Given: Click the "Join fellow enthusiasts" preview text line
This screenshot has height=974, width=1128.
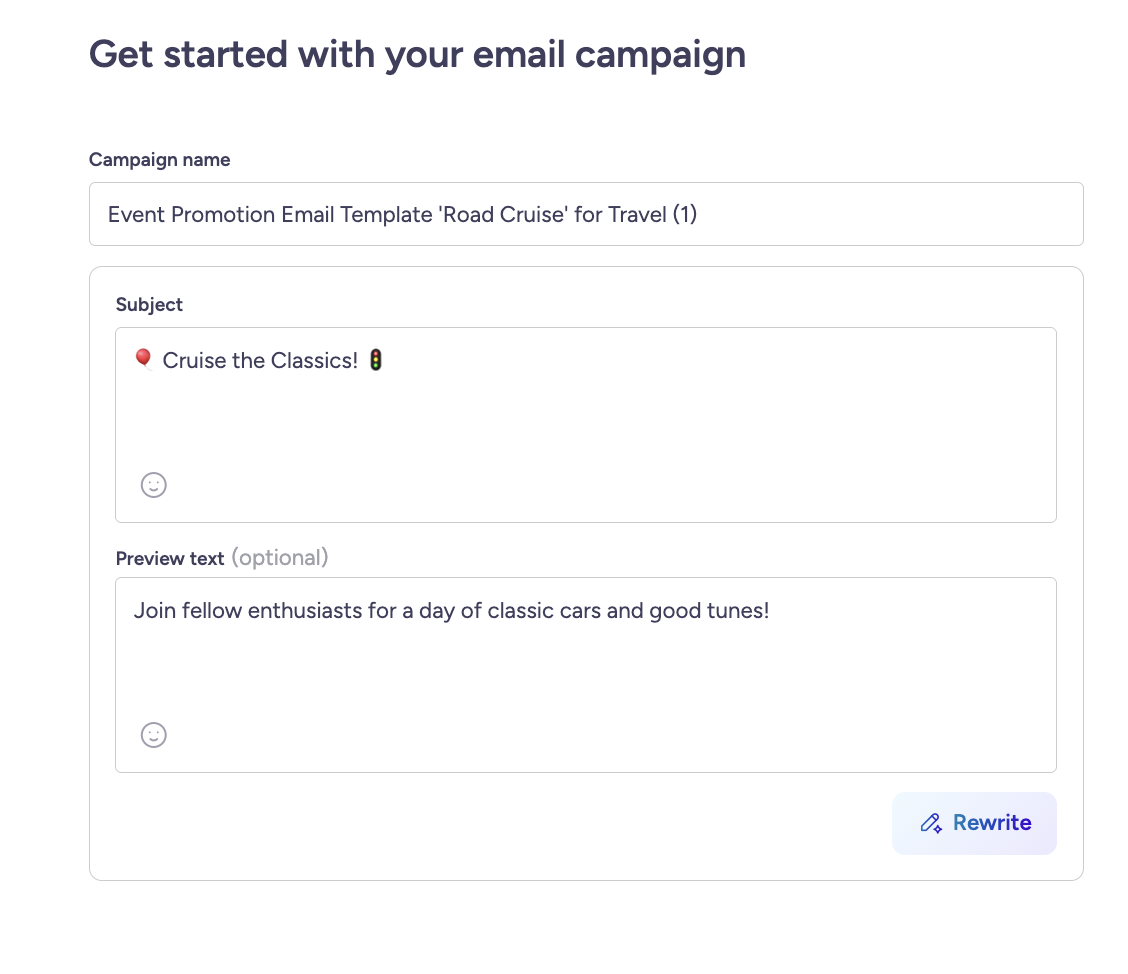Looking at the screenshot, I should pyautogui.click(x=450, y=611).
